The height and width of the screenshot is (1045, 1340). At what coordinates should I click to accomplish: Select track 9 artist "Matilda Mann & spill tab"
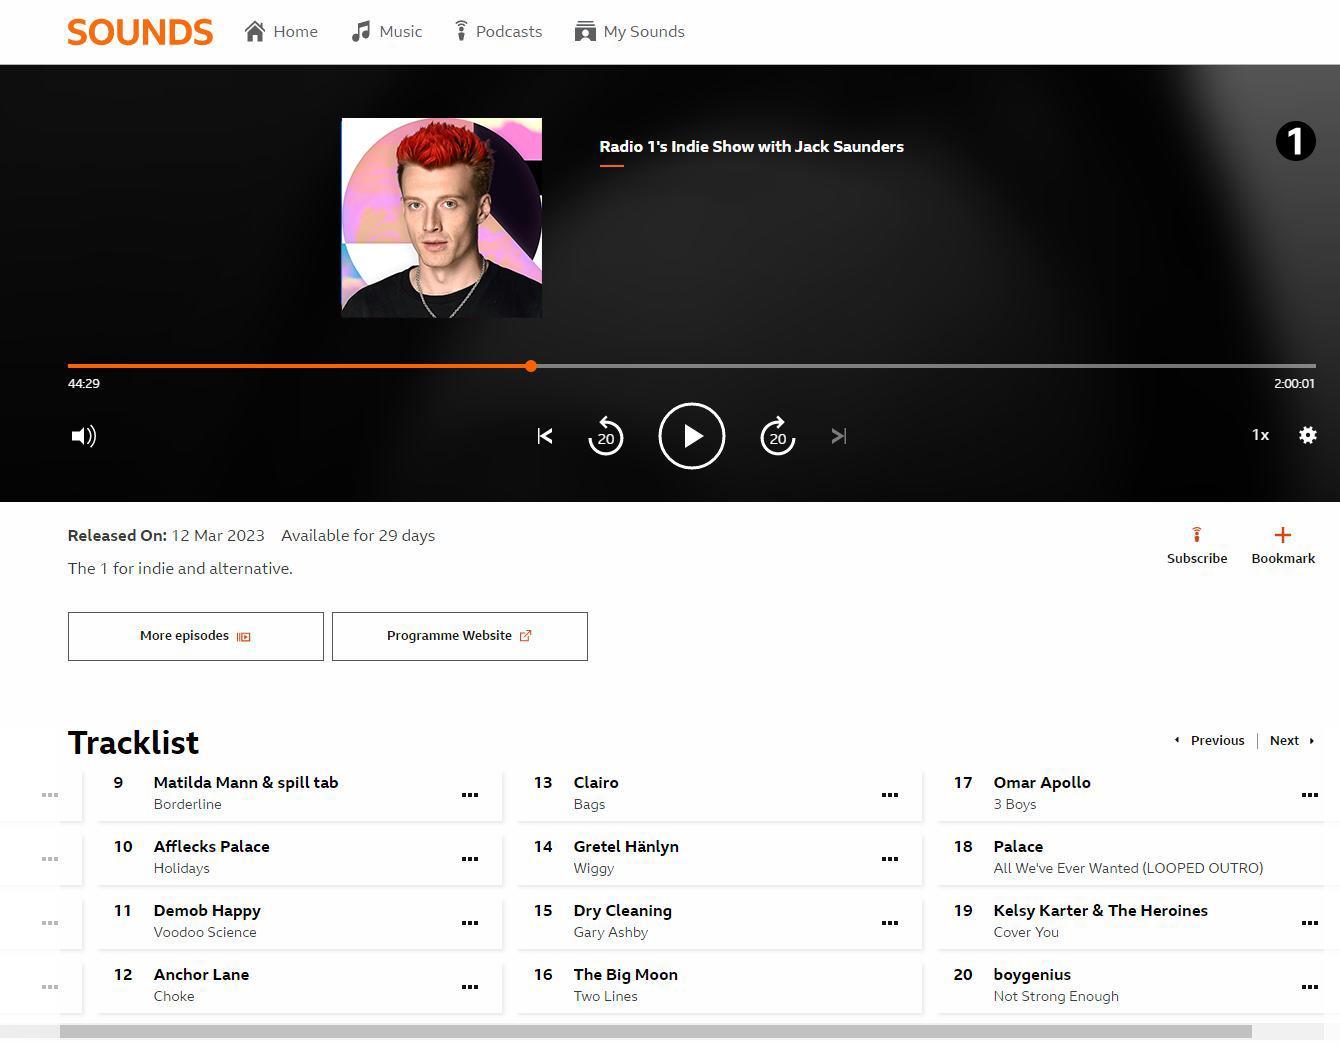coord(246,783)
